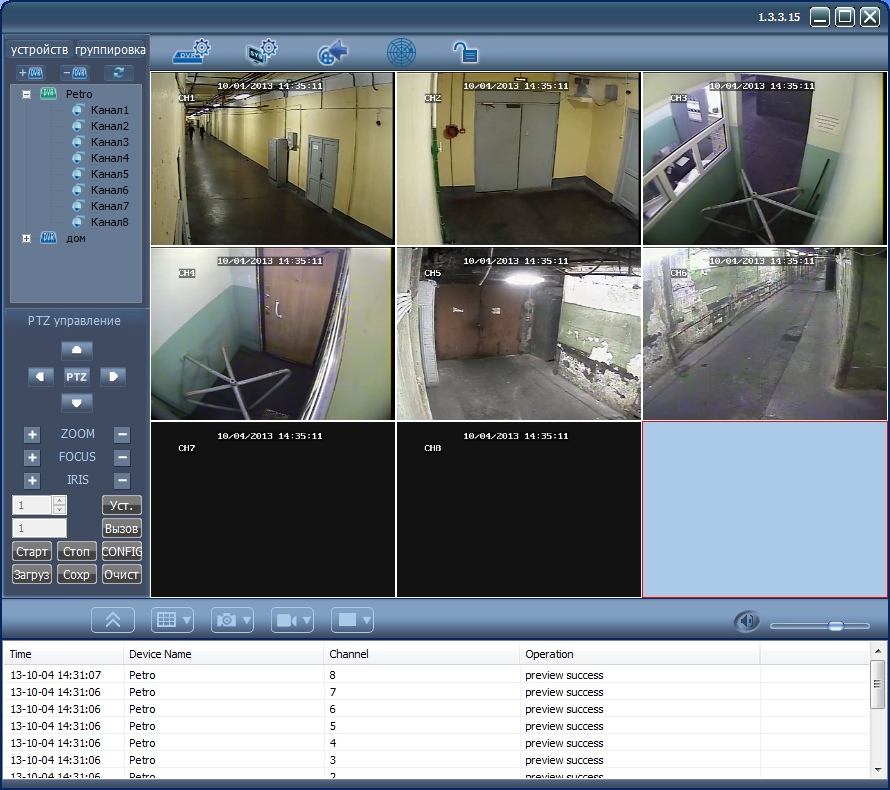Click the Загруз button
Screen dimensions: 890x790
coord(32,574)
